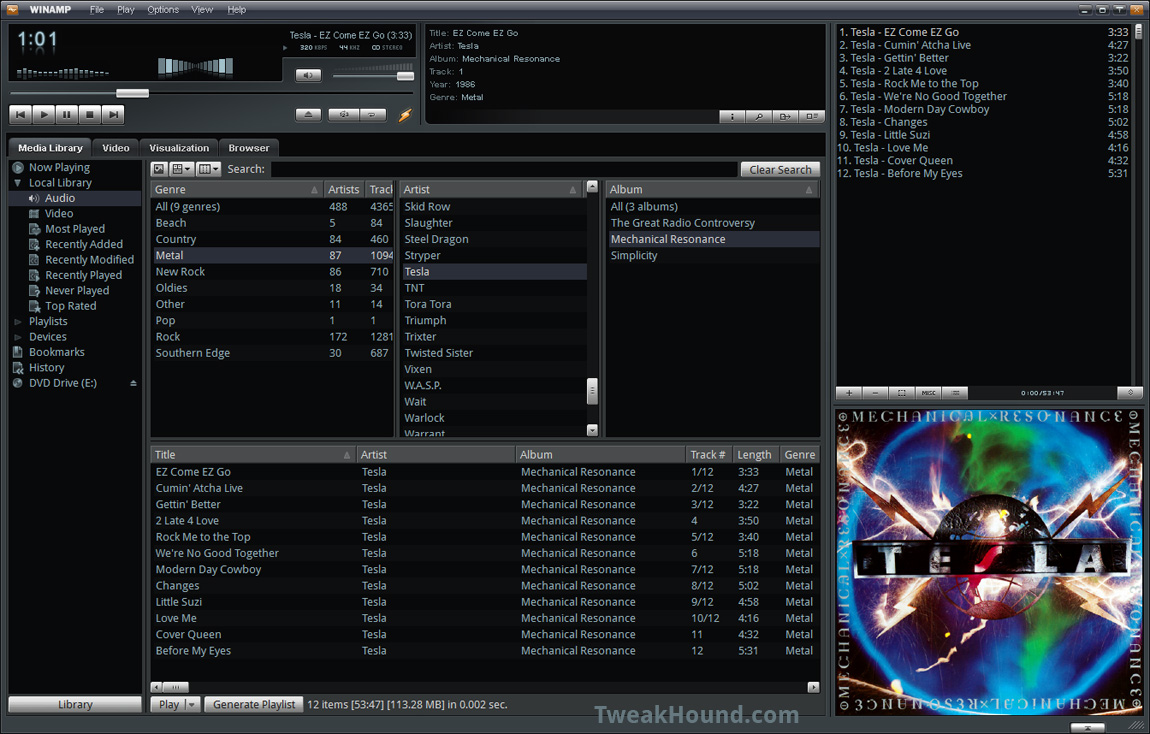Open the playlist list-management button
Viewport: 1150px width, 734px height.
click(955, 393)
